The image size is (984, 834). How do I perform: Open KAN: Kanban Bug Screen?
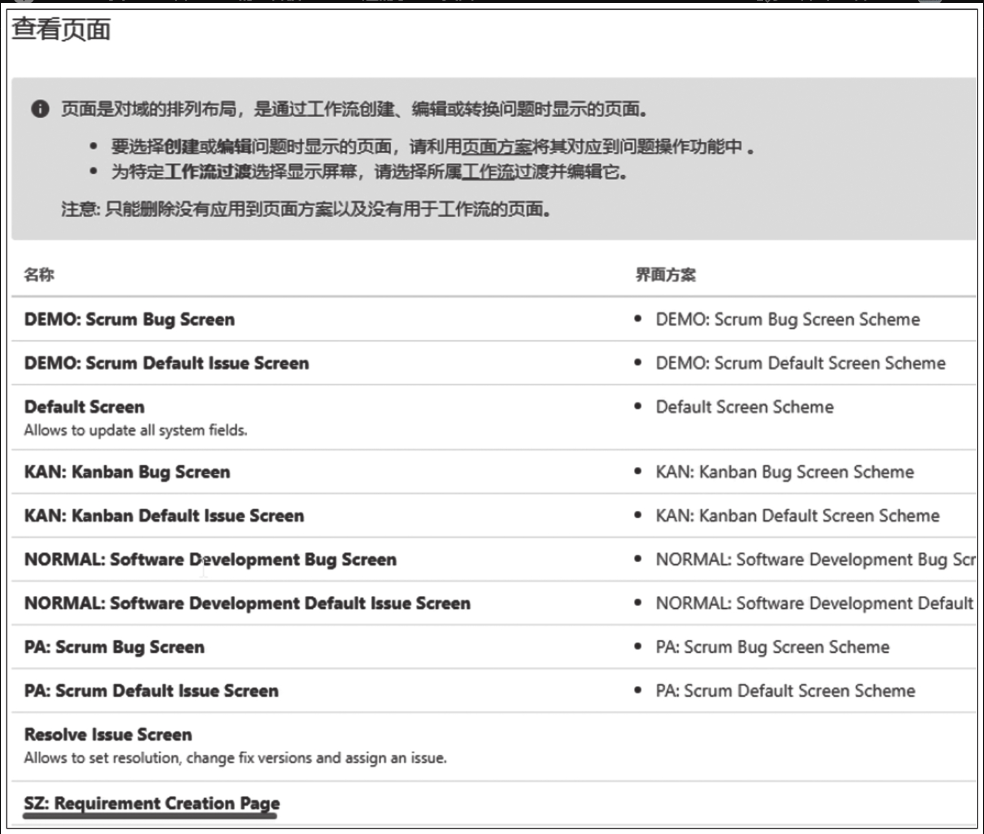tap(127, 472)
